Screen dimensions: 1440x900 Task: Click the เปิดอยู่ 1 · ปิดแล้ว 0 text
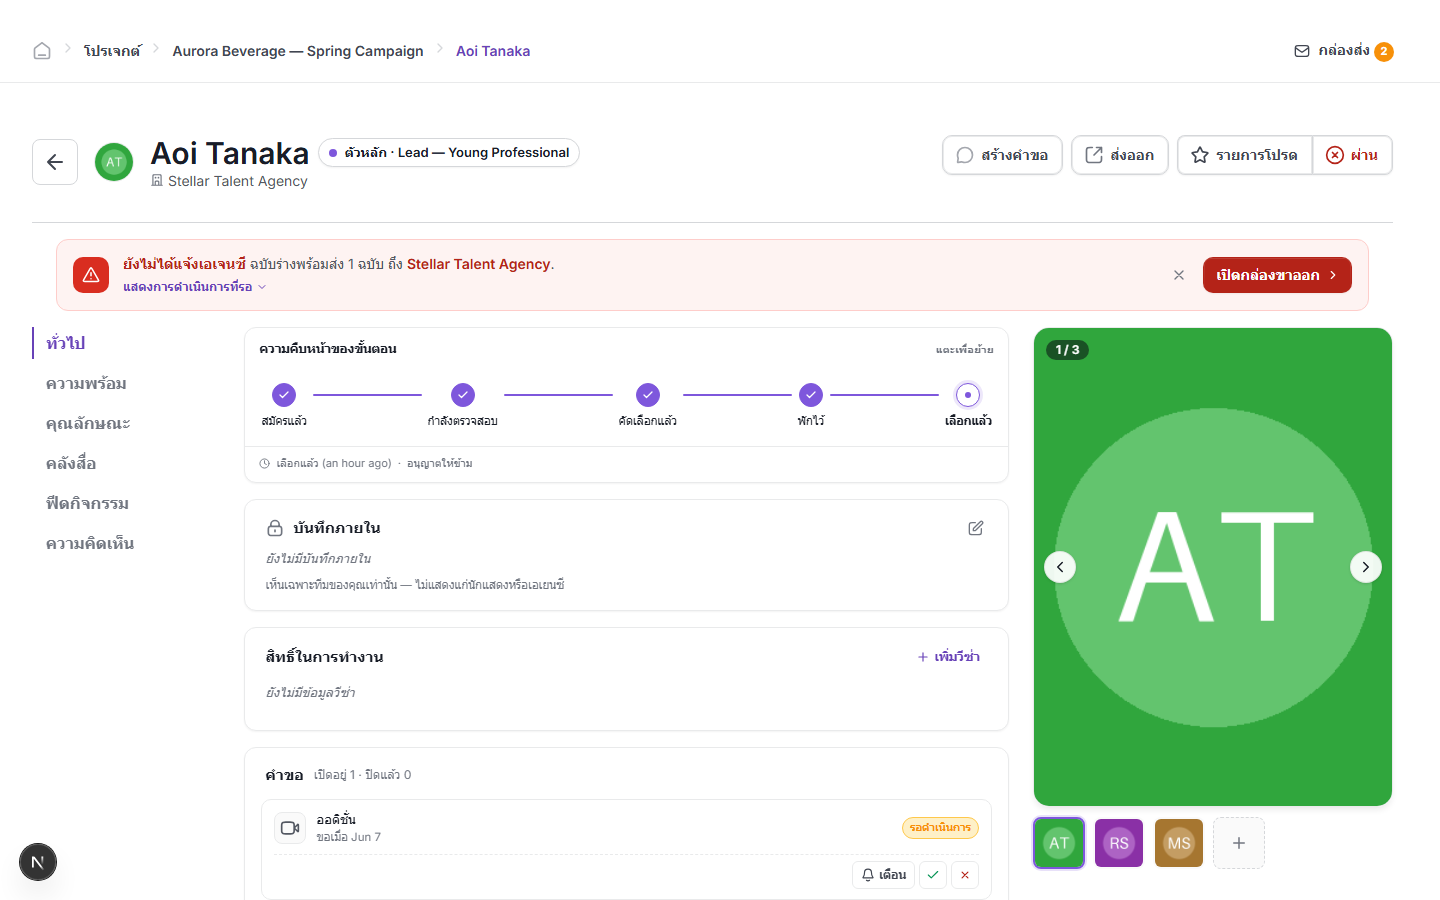363,775
